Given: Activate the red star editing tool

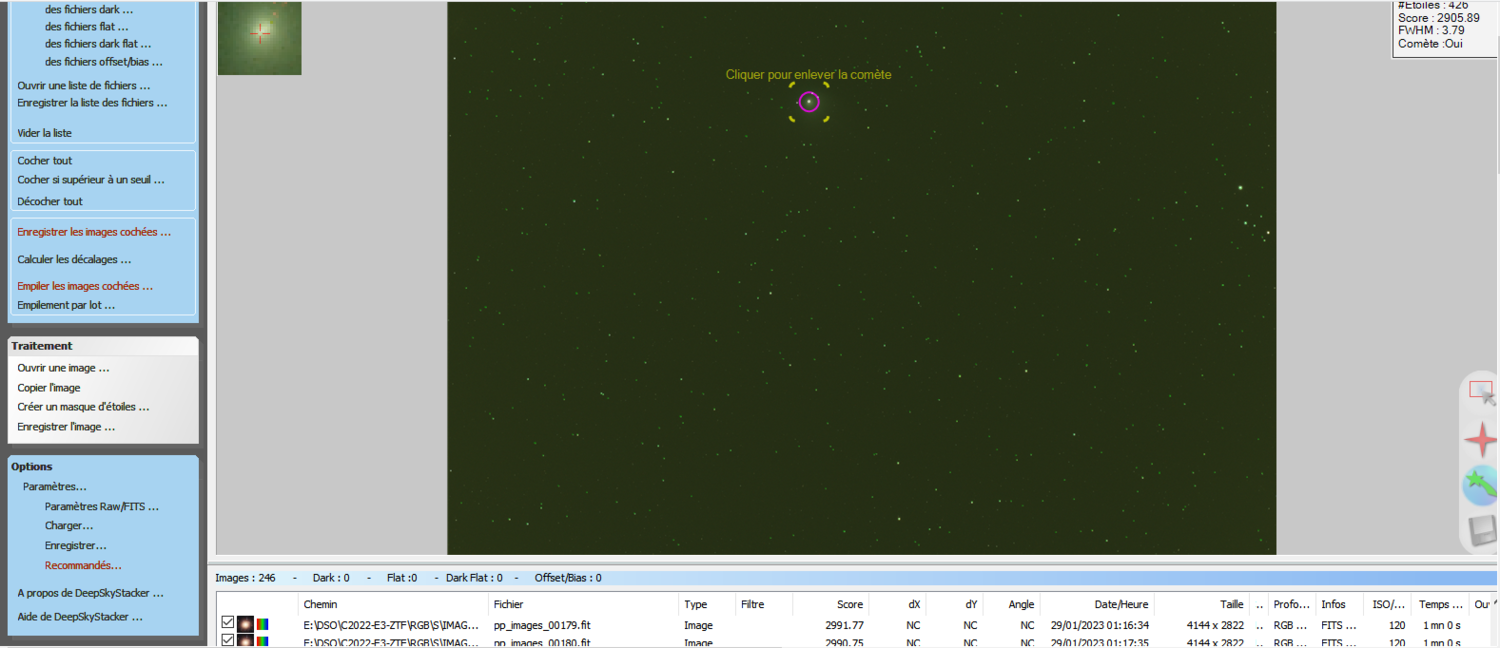Looking at the screenshot, I should (1481, 440).
